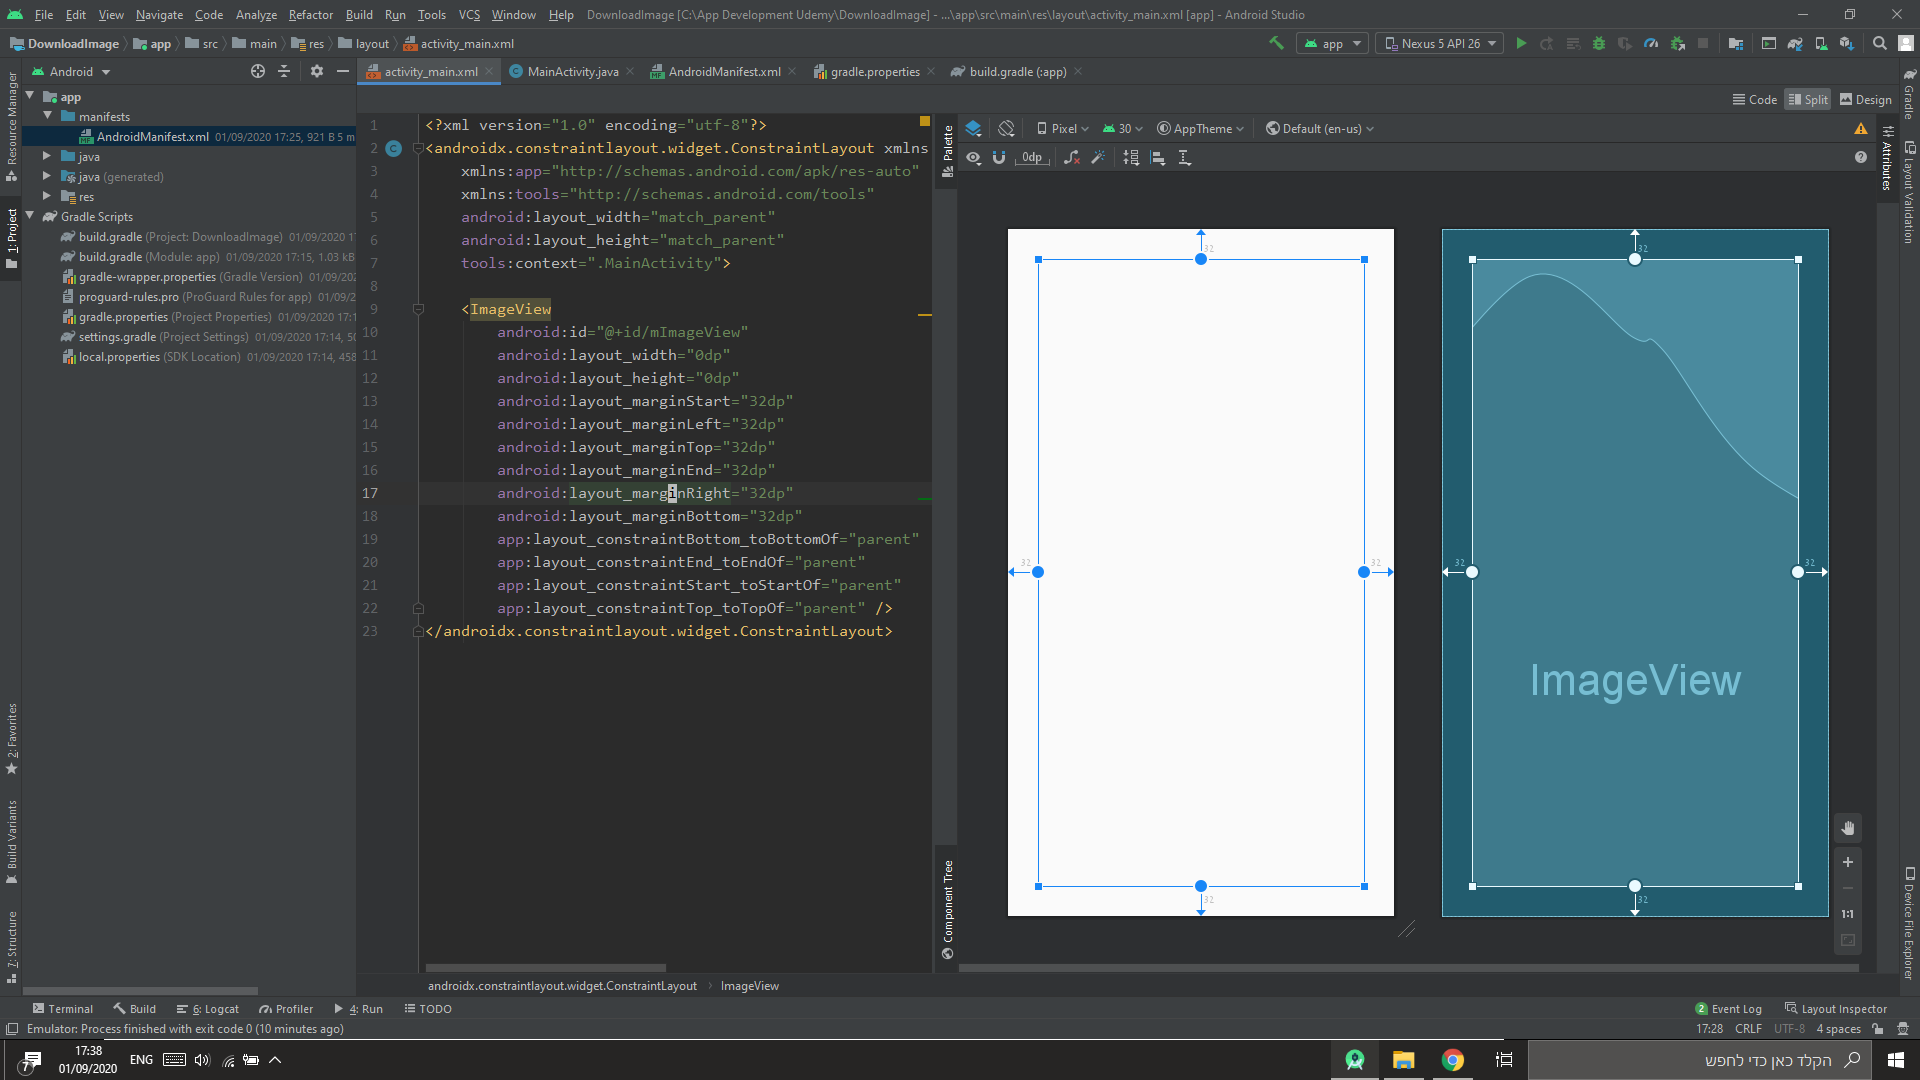Open the SDK Manager icon

(x=1847, y=43)
